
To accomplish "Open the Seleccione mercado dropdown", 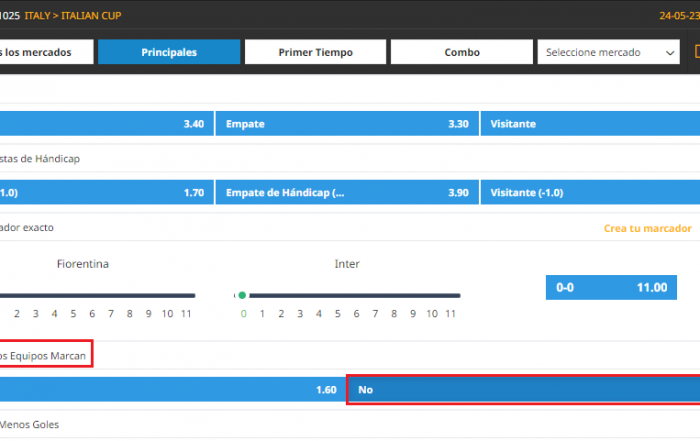I will (608, 52).
